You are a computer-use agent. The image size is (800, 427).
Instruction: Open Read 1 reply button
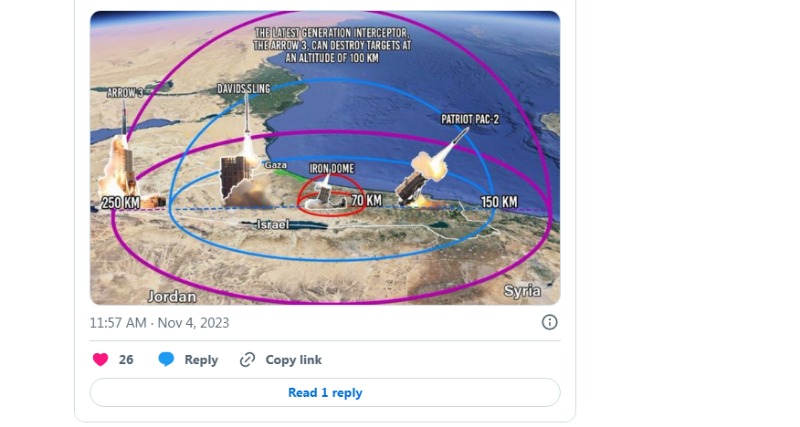tap(325, 392)
